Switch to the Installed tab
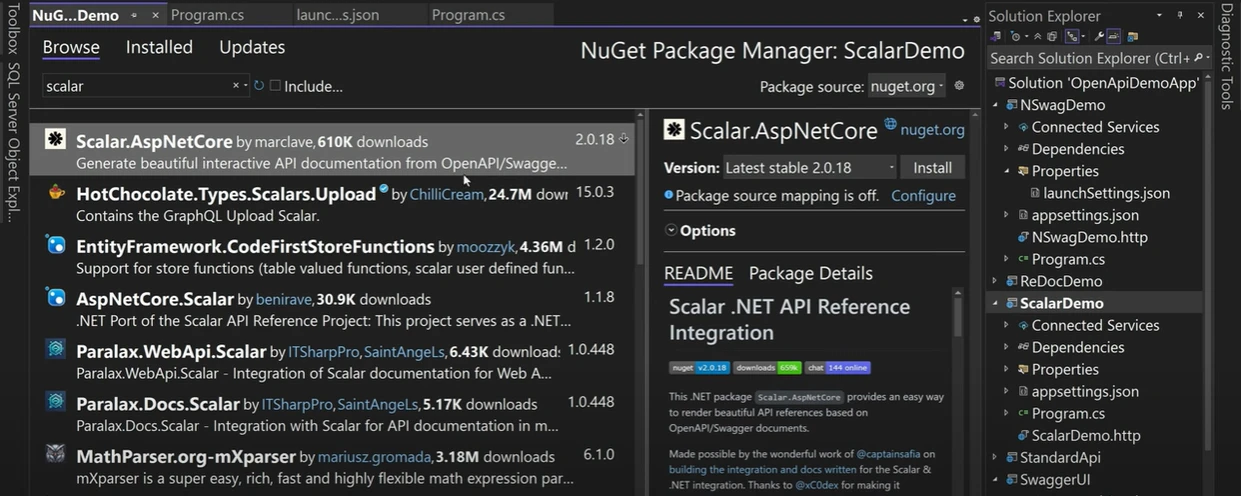 159,47
